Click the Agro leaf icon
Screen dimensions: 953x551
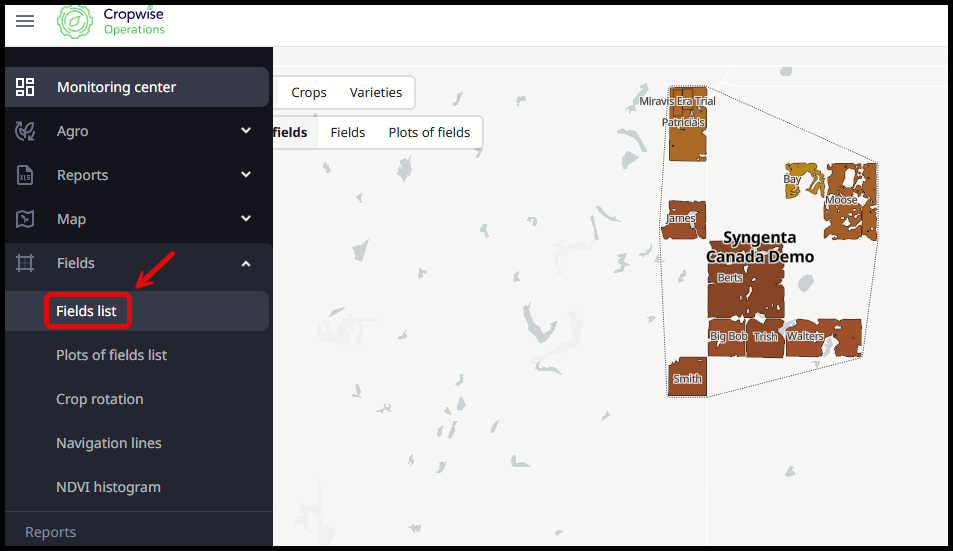point(25,131)
